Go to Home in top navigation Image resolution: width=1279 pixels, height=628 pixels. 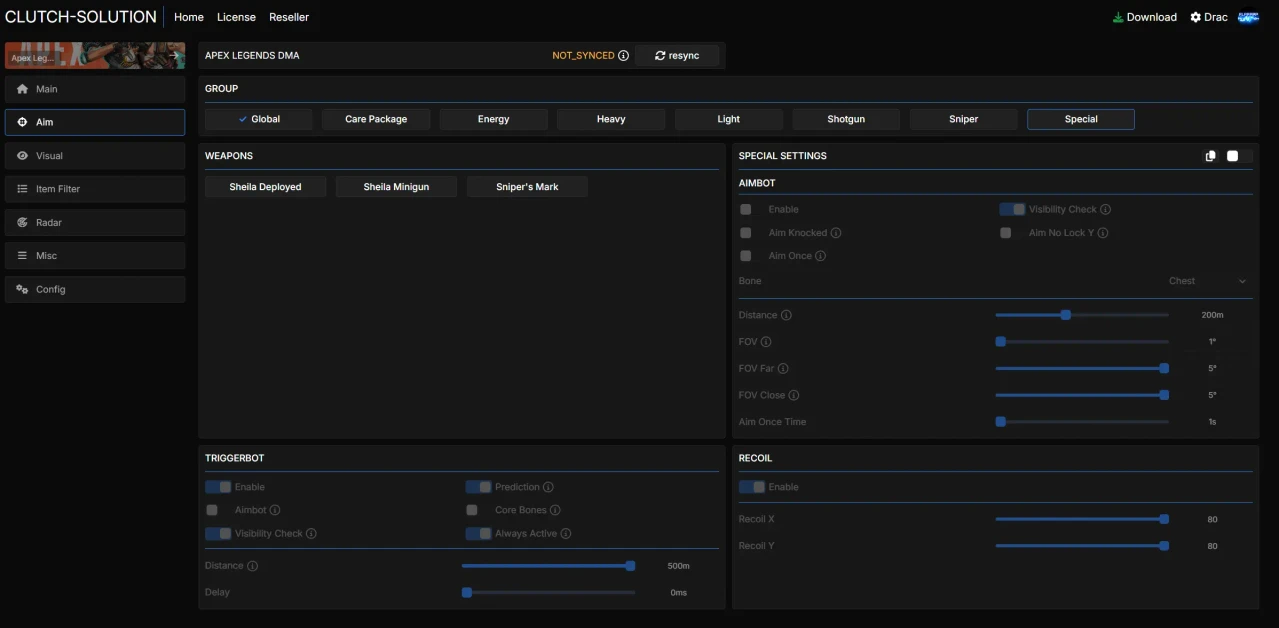(x=189, y=17)
